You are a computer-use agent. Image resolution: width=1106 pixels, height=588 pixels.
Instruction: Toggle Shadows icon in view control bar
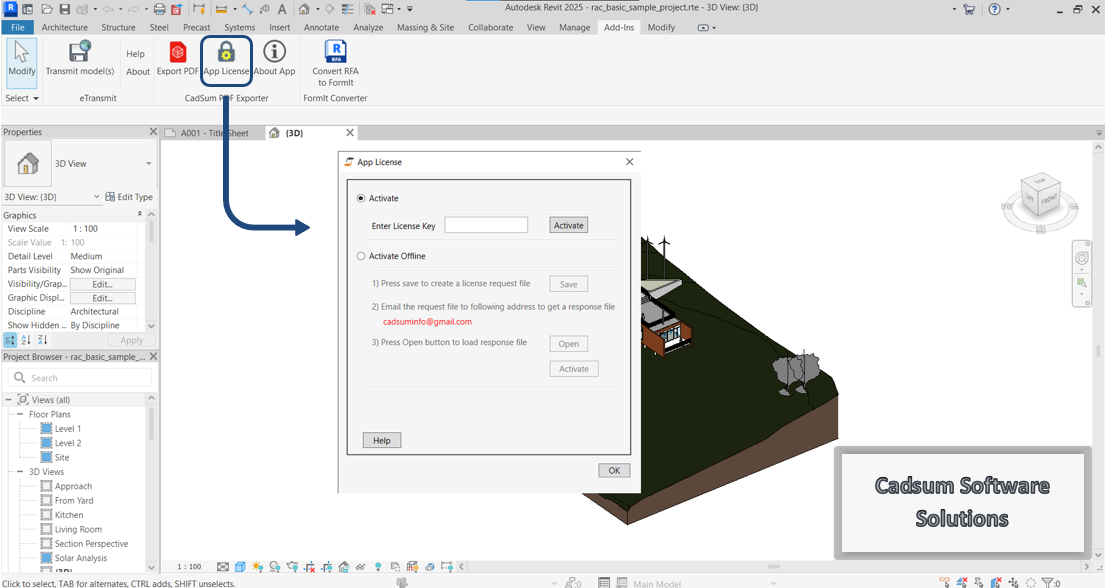[x=275, y=567]
